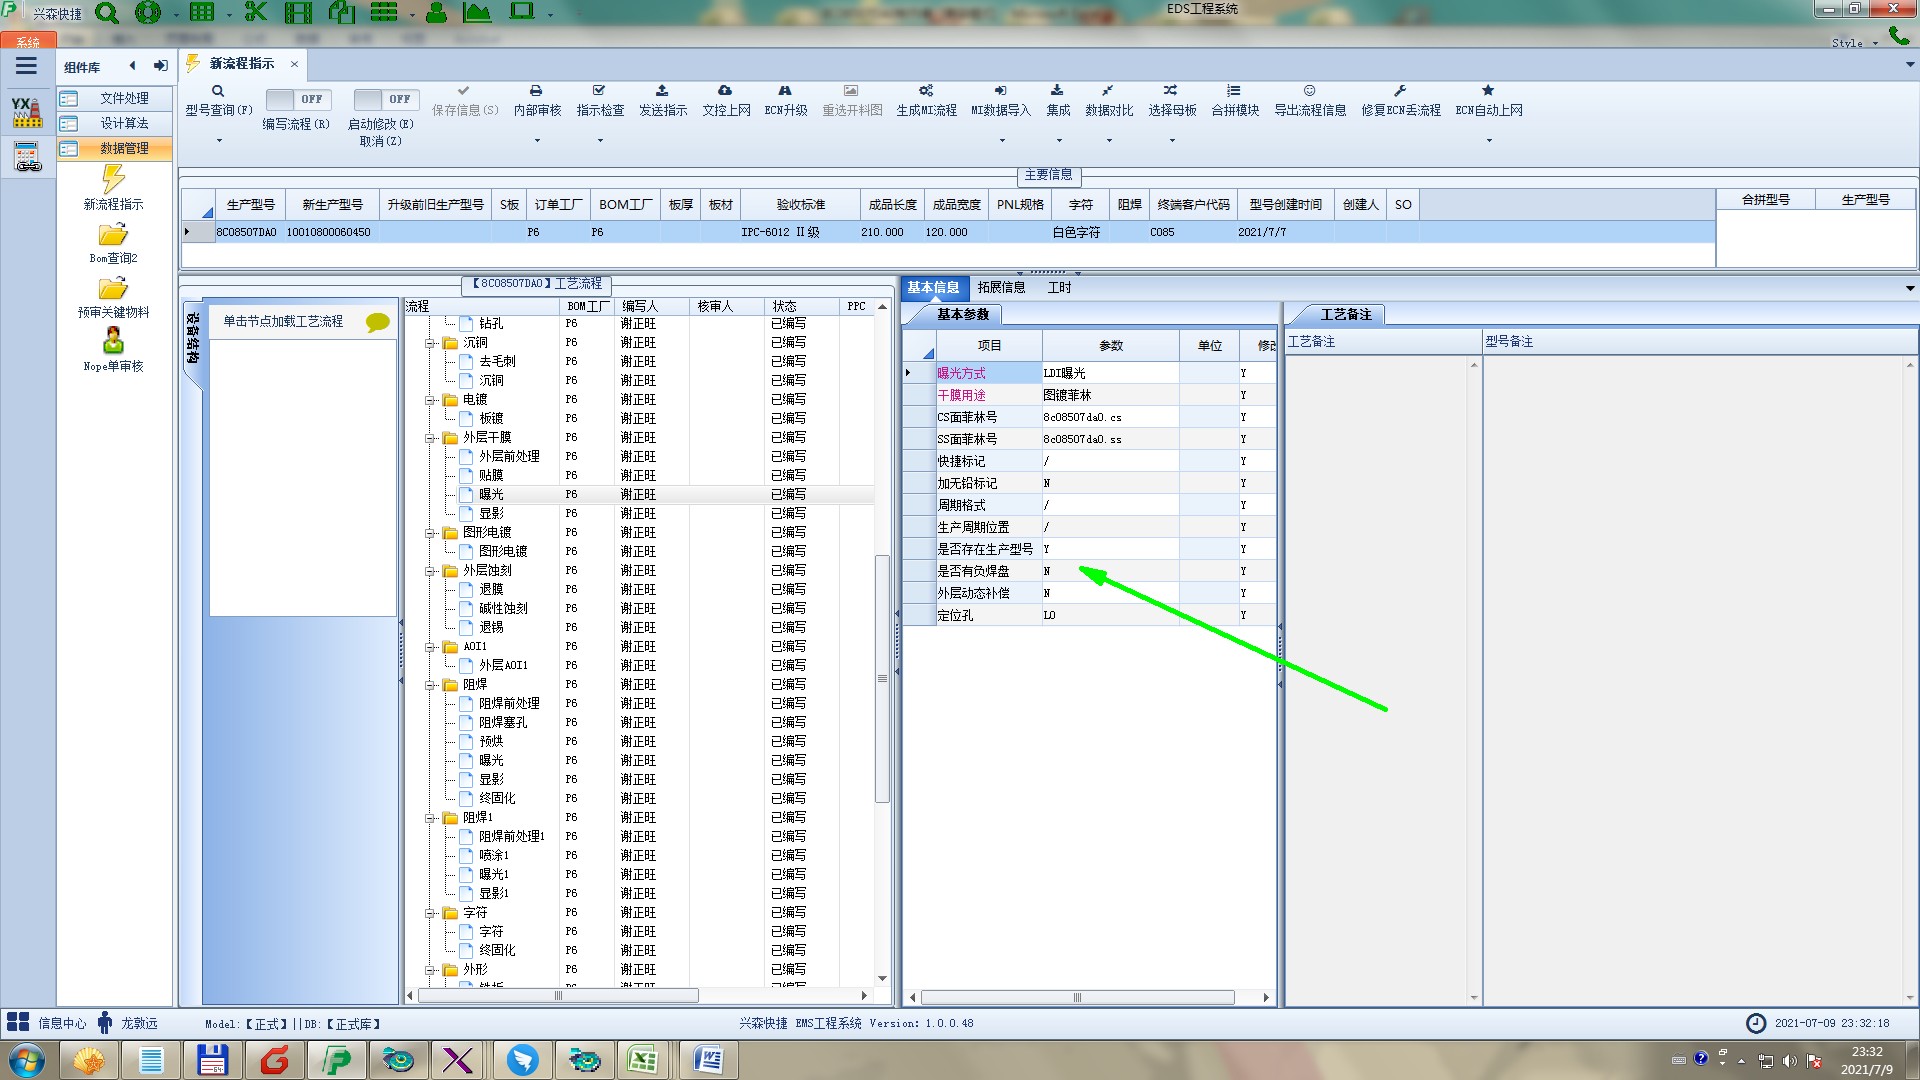Image resolution: width=1920 pixels, height=1080 pixels.
Task: Select the 基本参数 tab
Action: (x=962, y=315)
